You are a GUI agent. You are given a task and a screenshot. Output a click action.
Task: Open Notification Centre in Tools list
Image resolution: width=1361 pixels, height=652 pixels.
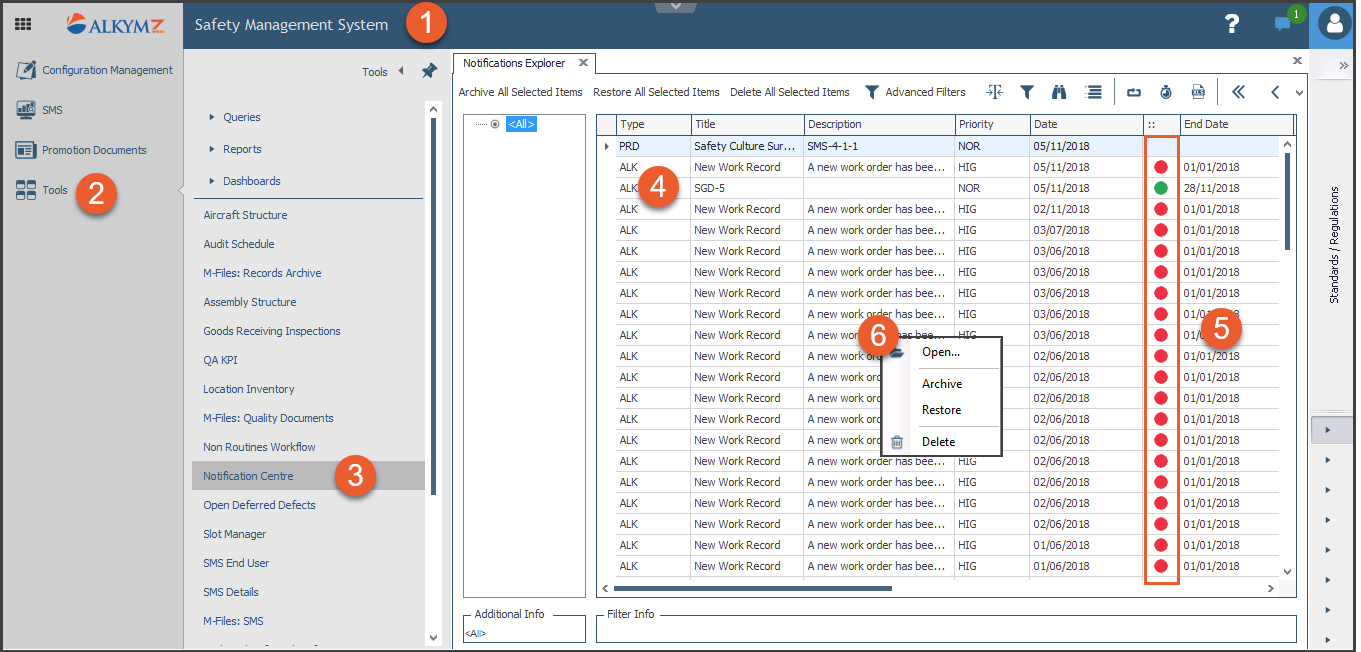[308, 476]
